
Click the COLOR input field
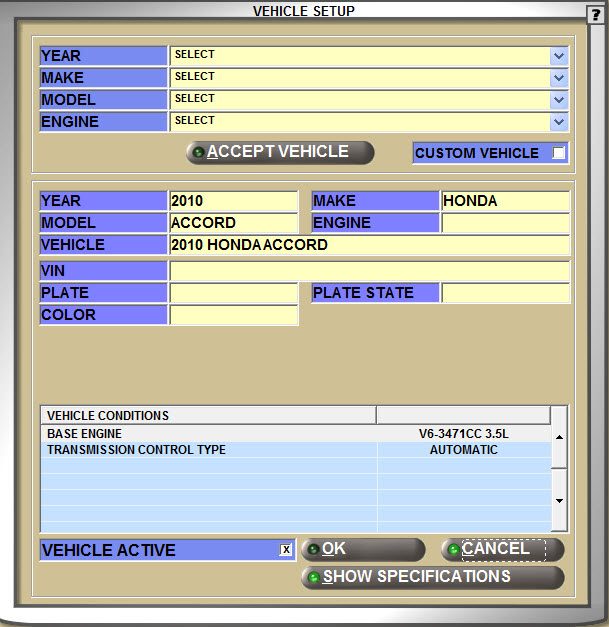click(x=233, y=315)
